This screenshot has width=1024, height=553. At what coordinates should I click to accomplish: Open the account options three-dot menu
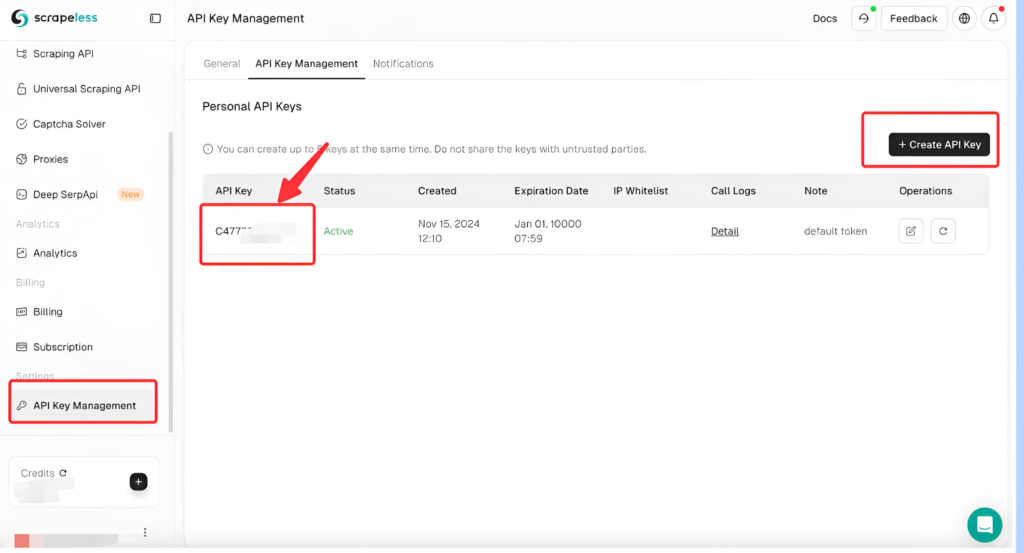[x=145, y=533]
